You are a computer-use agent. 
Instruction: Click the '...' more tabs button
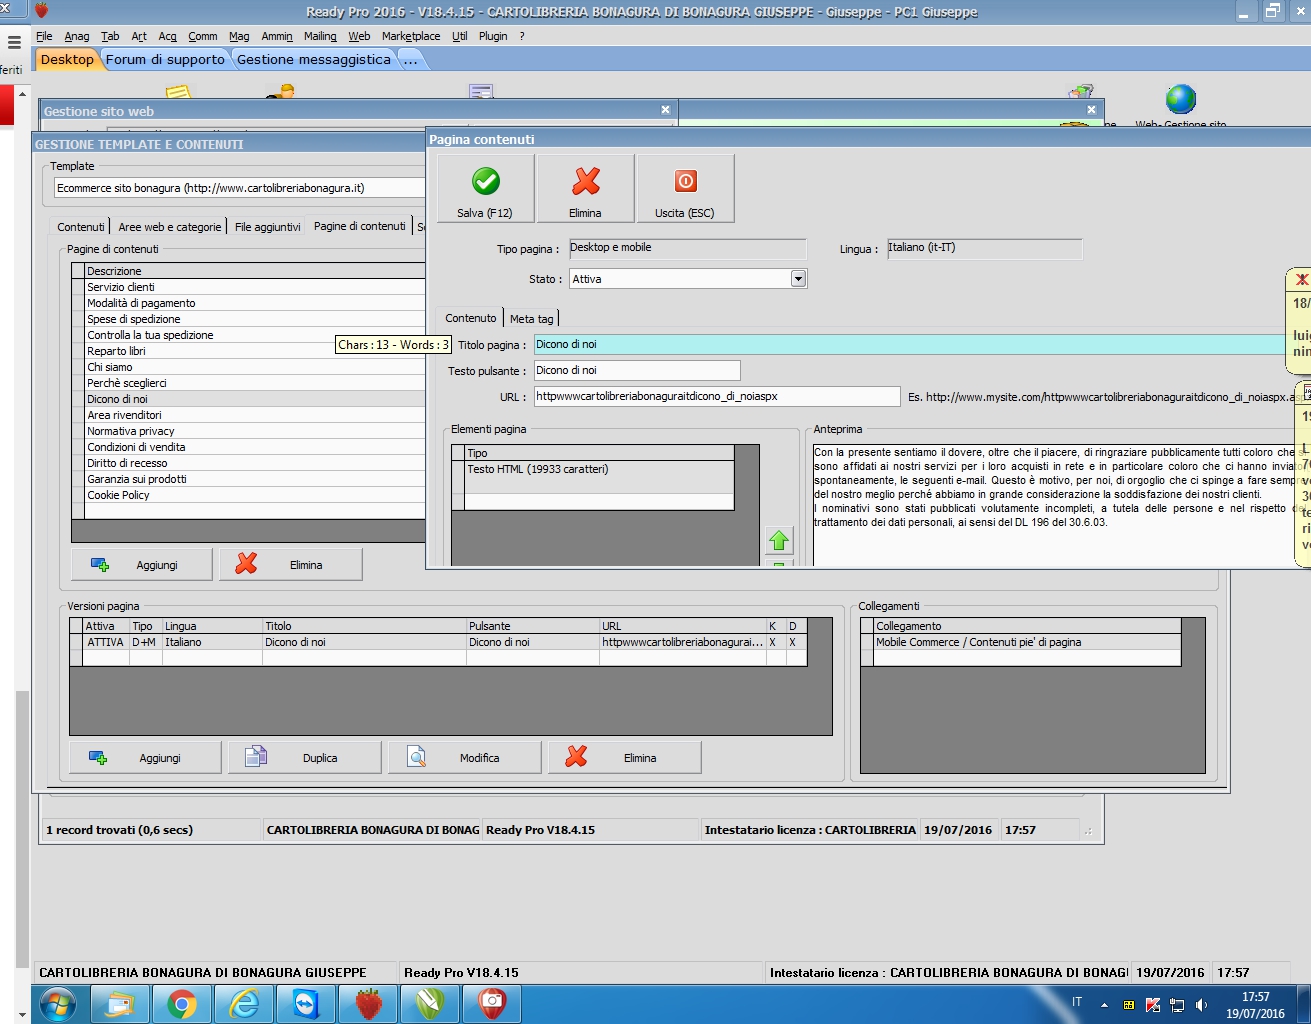pyautogui.click(x=410, y=59)
